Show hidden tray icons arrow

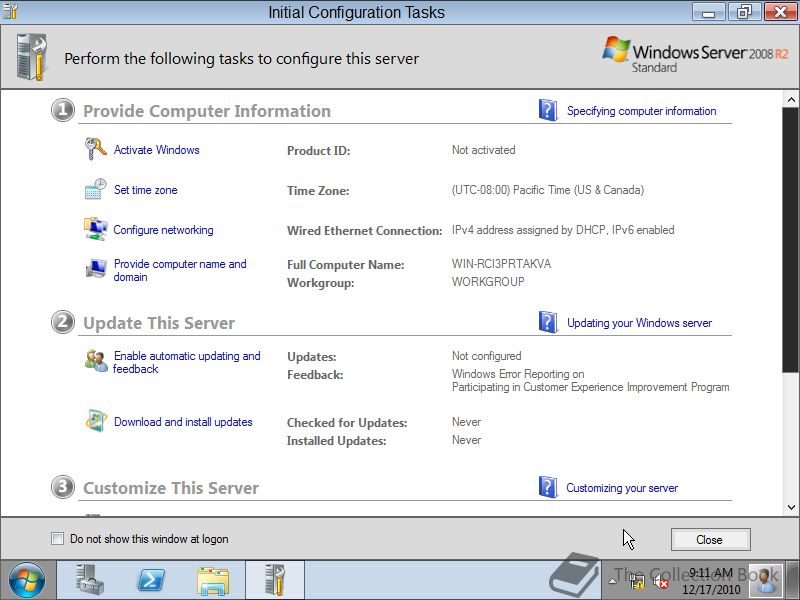click(x=613, y=581)
